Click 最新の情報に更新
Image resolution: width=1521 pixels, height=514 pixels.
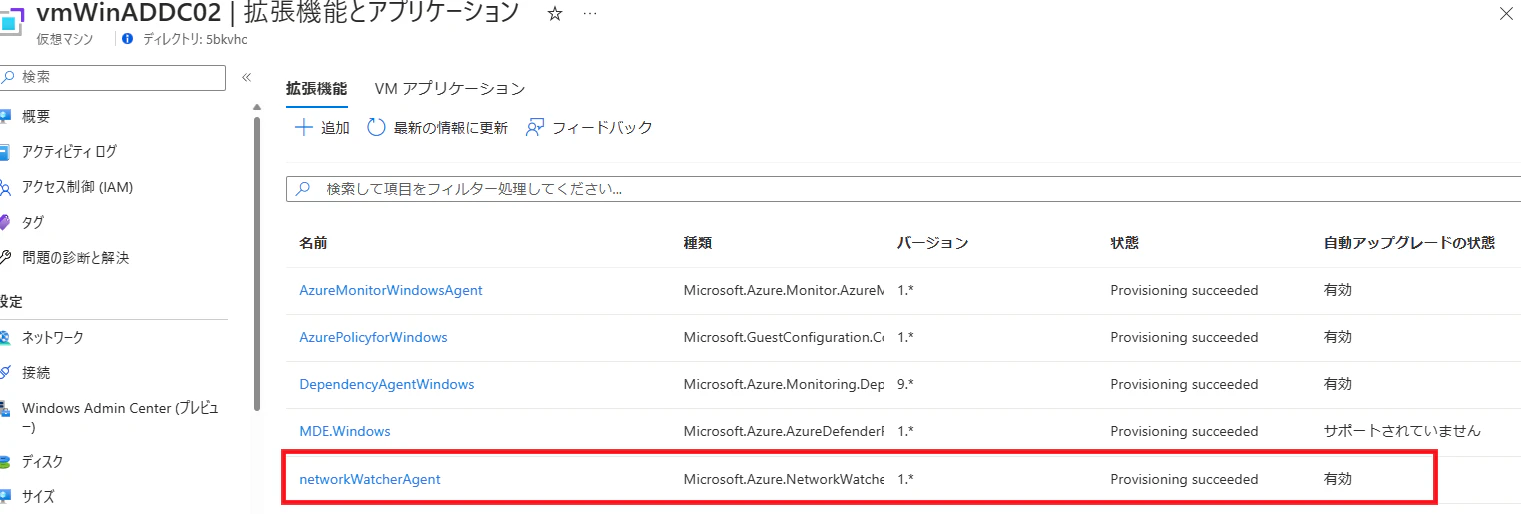[x=437, y=127]
